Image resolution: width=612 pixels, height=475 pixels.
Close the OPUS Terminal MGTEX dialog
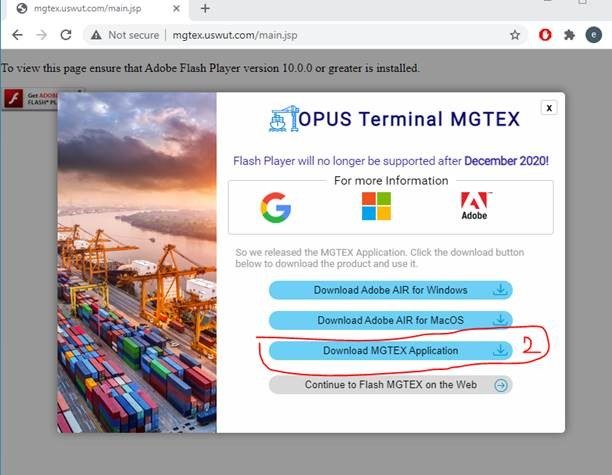pyautogui.click(x=549, y=108)
